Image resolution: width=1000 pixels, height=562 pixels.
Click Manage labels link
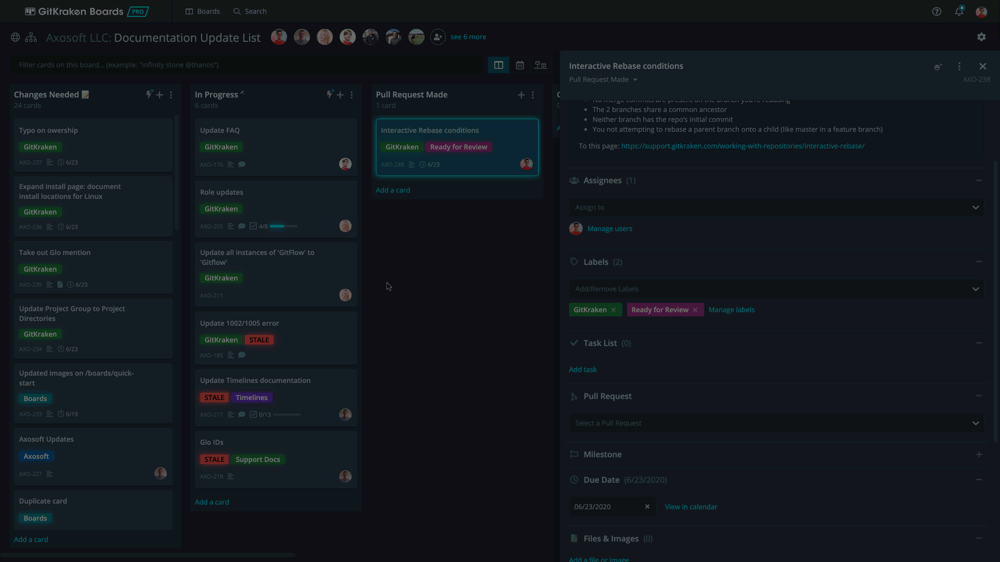coord(732,310)
